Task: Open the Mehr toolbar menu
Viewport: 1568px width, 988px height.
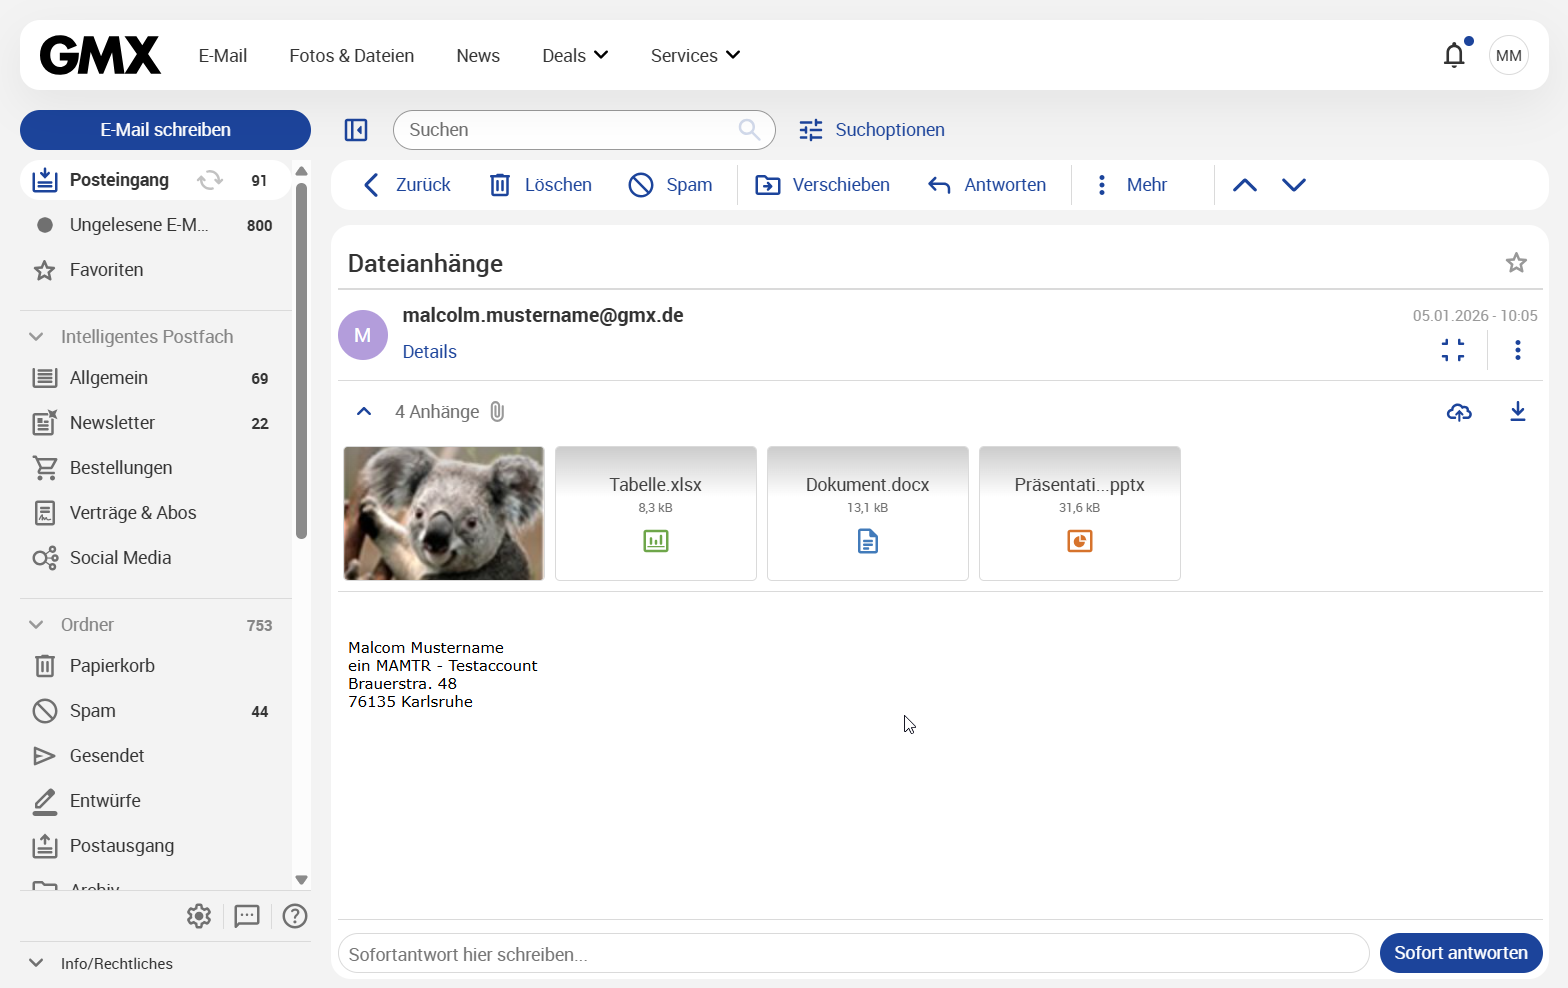Action: 1131,185
